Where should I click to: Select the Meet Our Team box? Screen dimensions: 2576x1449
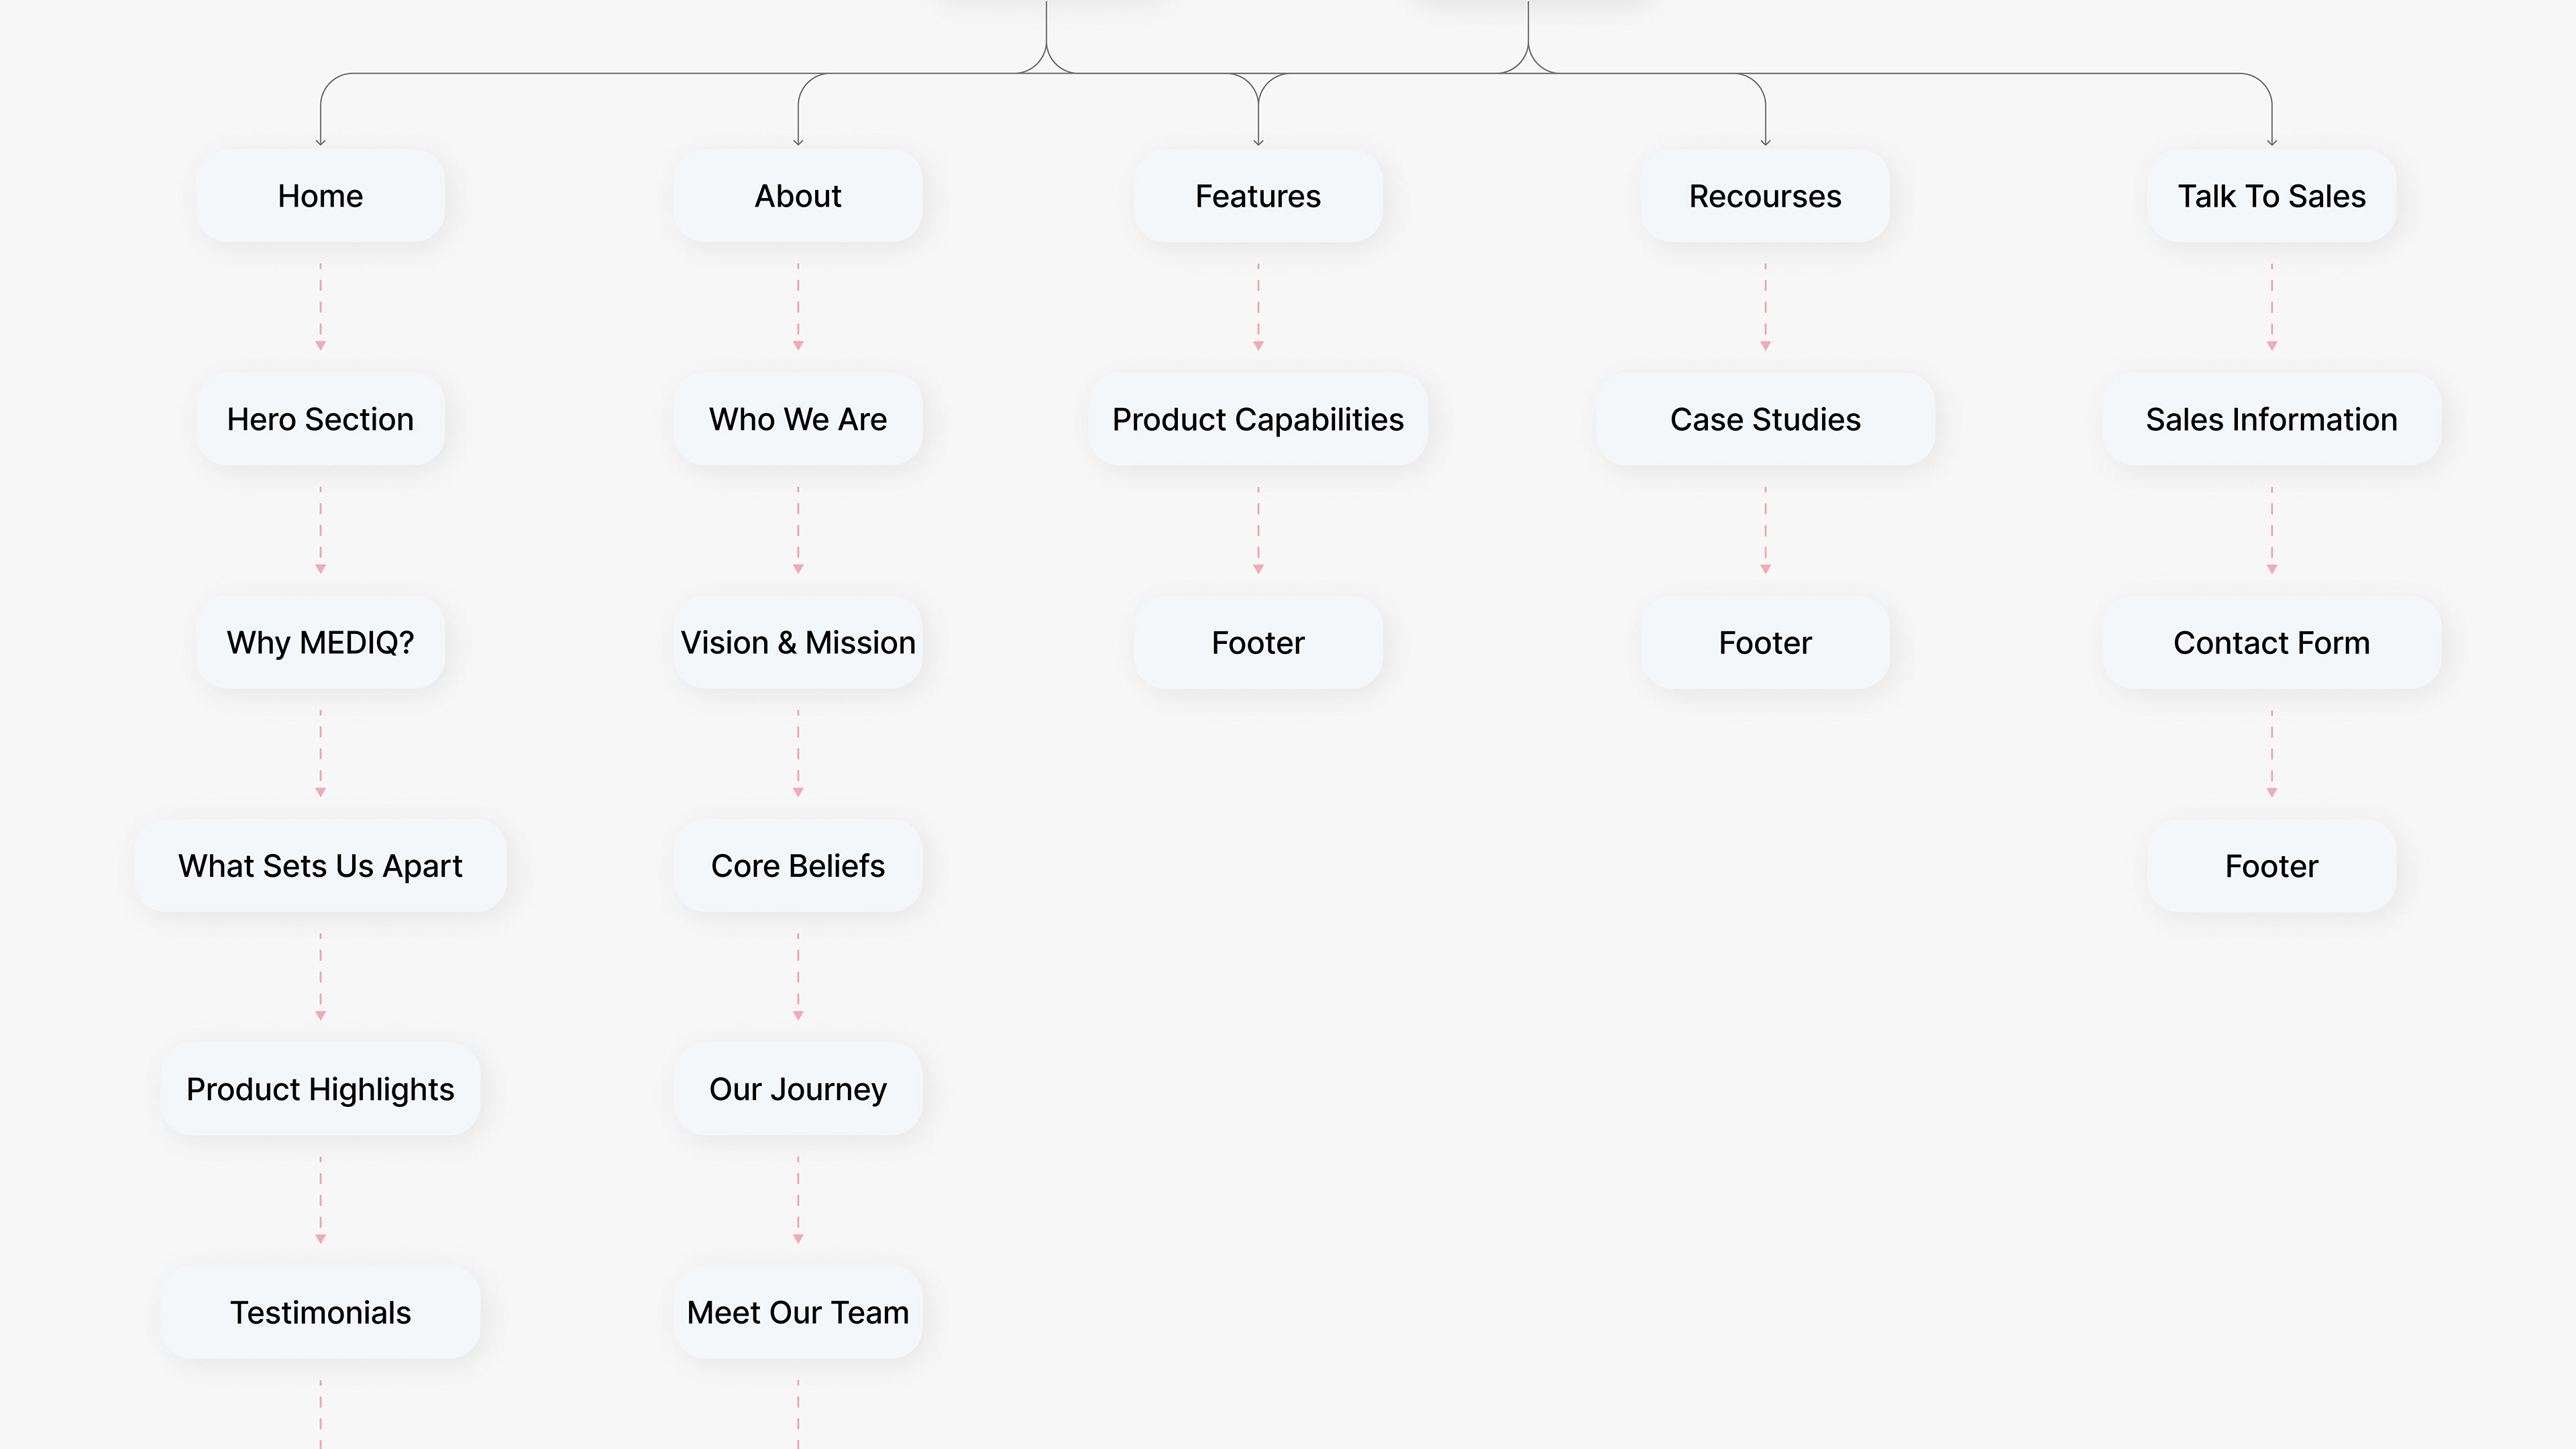coord(797,1312)
